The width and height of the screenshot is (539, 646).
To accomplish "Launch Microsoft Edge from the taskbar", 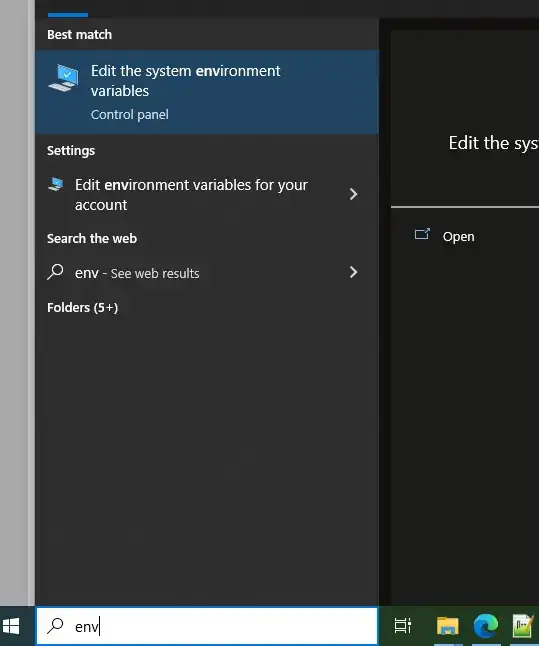I will point(486,626).
